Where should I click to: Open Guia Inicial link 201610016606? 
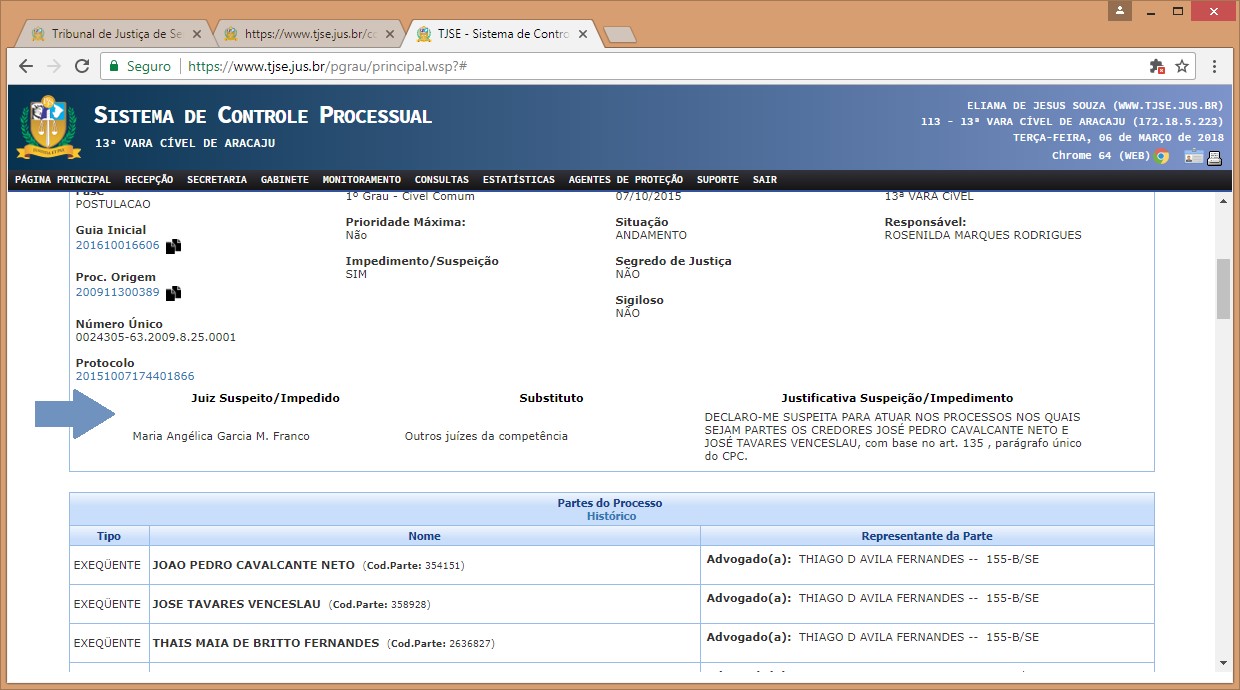coord(117,246)
